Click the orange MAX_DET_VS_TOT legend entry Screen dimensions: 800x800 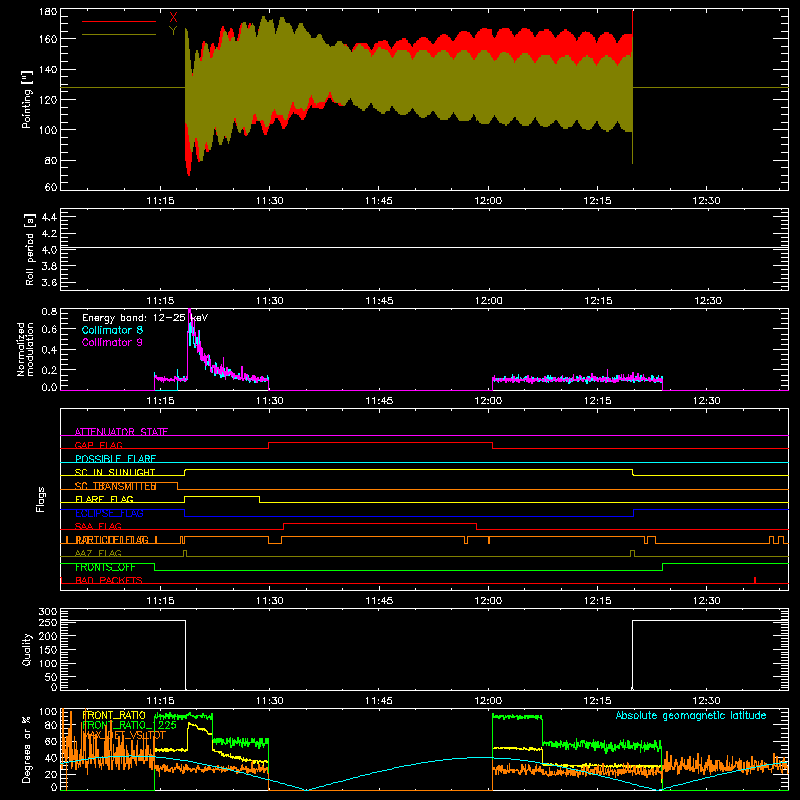point(124,735)
